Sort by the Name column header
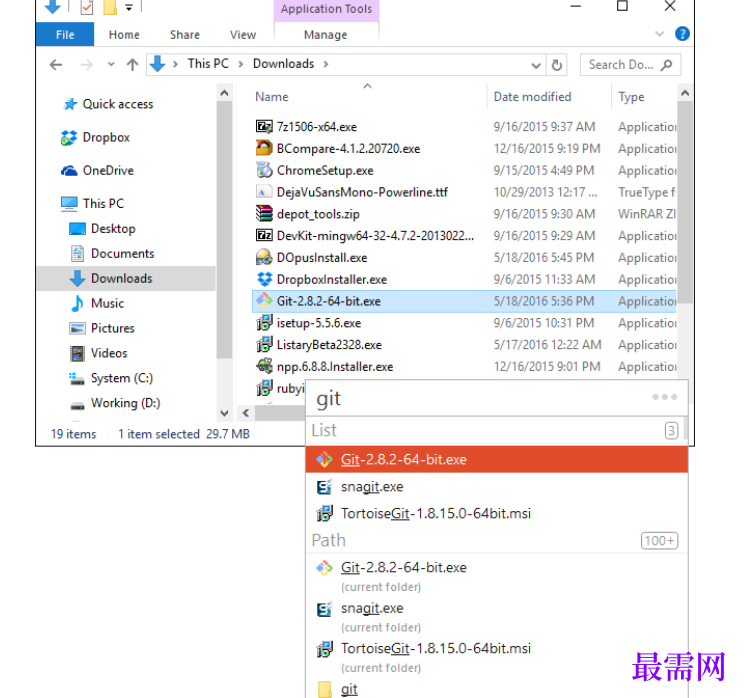The height and width of the screenshot is (698, 744). click(271, 97)
